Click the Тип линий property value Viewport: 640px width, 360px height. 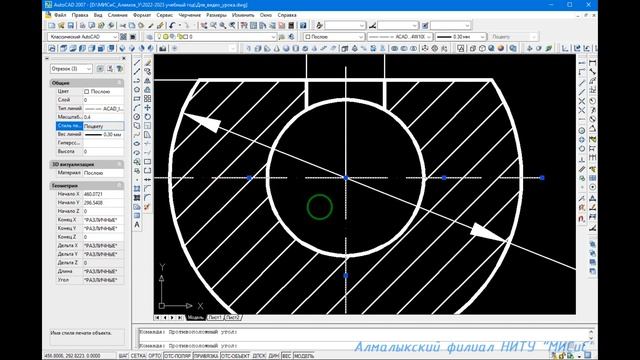click(103, 109)
